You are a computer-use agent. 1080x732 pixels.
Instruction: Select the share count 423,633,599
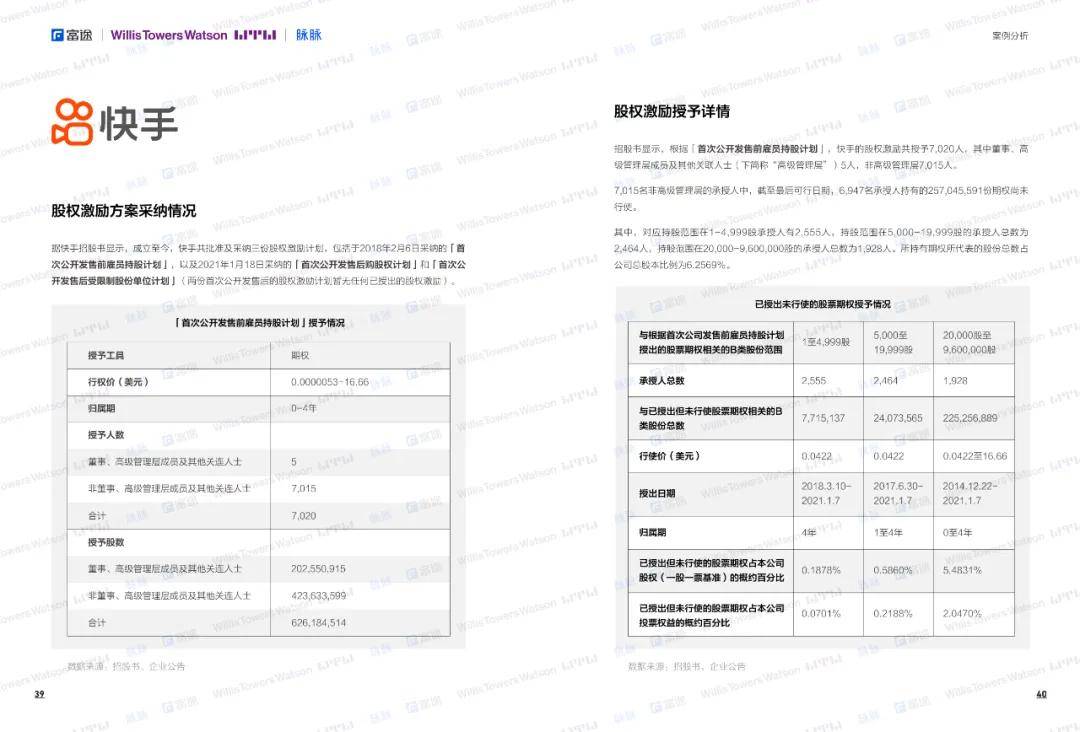318,596
